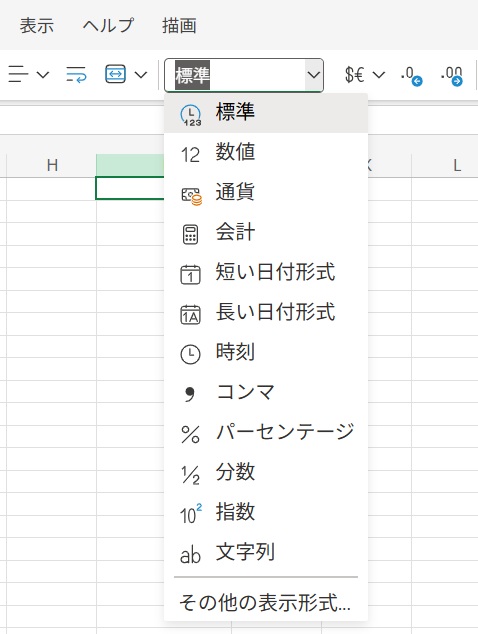Open the ヘルプ ribbon tab
The height and width of the screenshot is (634, 478).
pyautogui.click(x=108, y=25)
